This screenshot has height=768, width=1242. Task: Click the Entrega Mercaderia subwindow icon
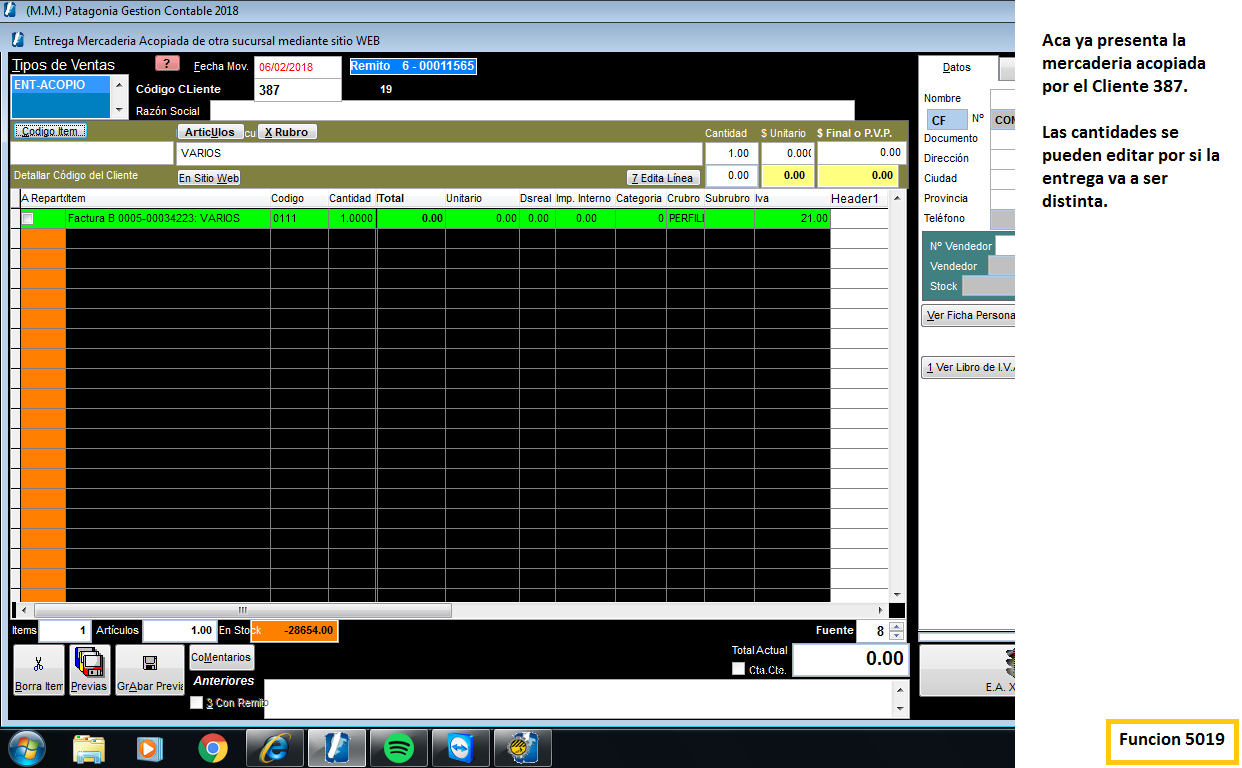pos(18,41)
